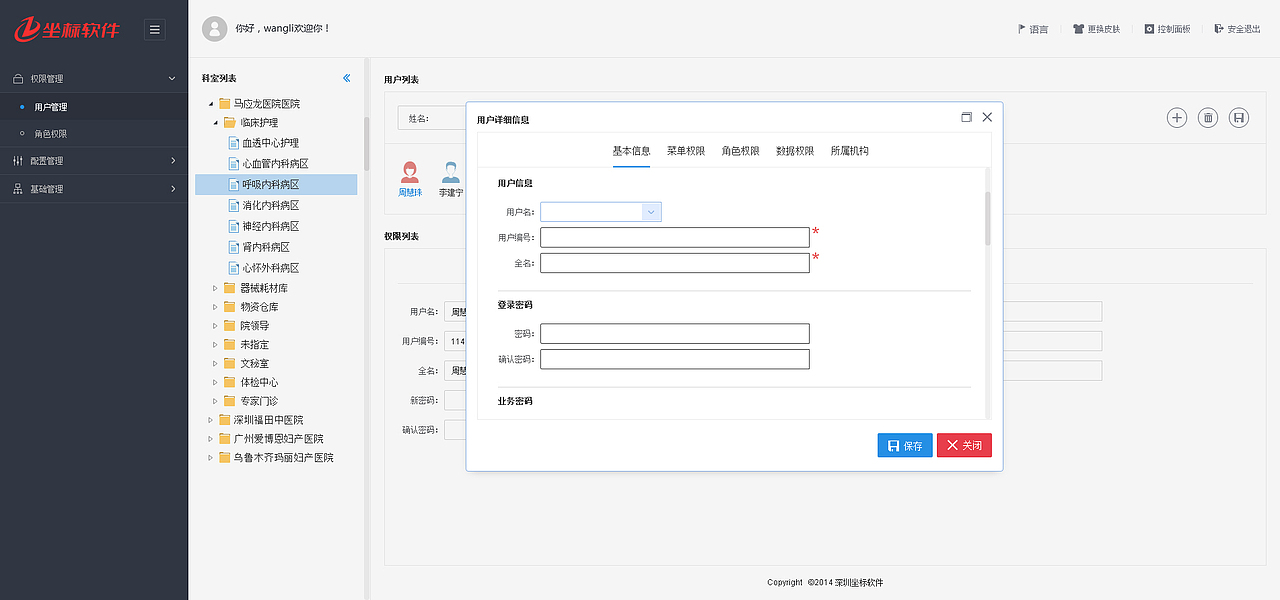Switch to 菜单权限 tab

(x=686, y=151)
